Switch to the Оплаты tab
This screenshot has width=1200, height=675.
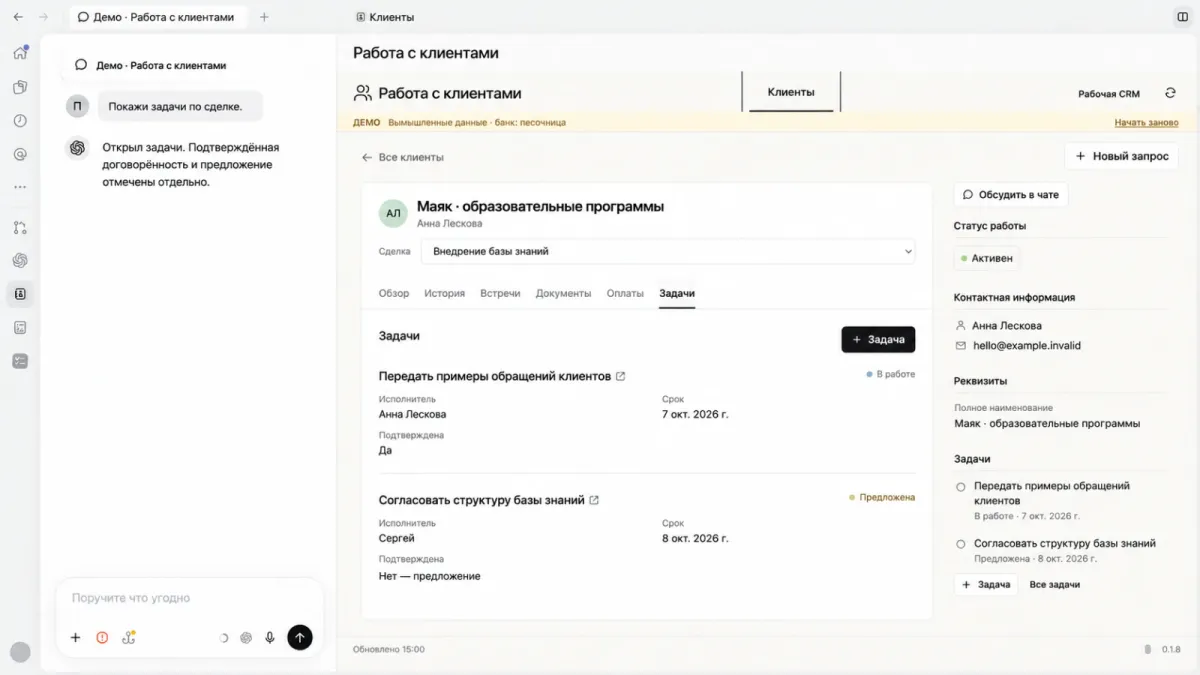coord(625,293)
